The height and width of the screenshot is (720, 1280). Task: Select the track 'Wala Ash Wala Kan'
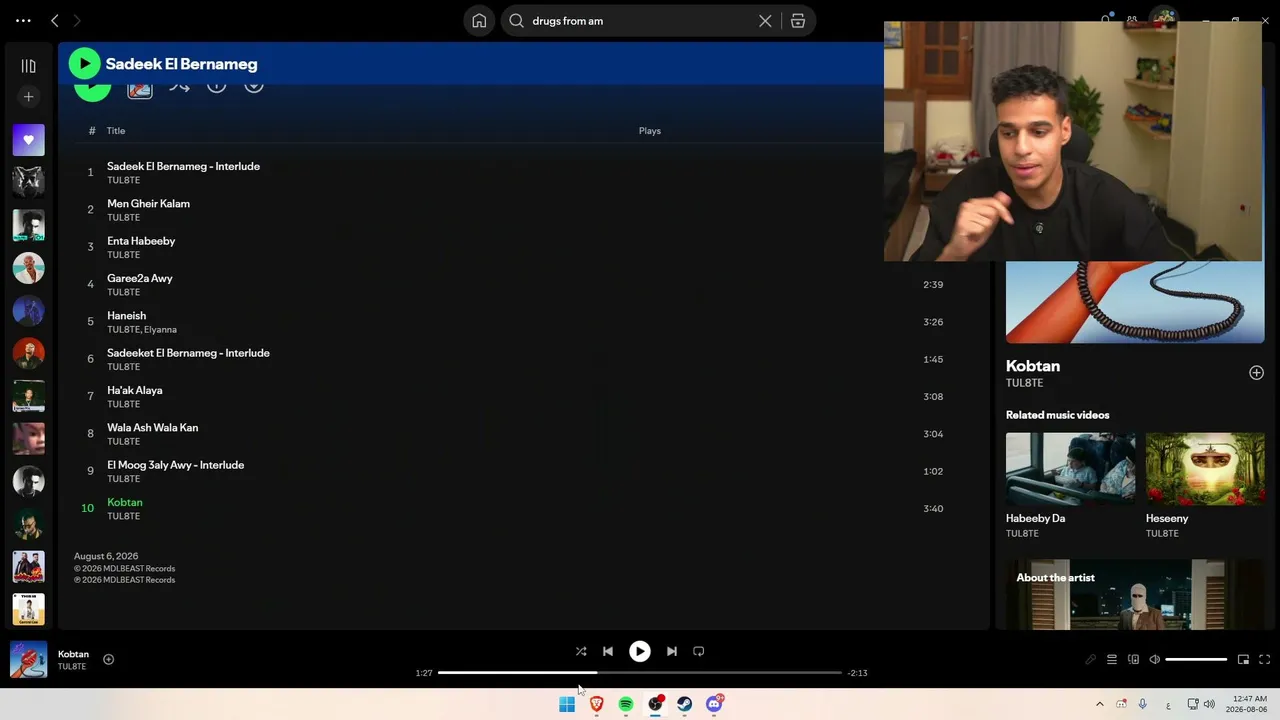coord(152,428)
